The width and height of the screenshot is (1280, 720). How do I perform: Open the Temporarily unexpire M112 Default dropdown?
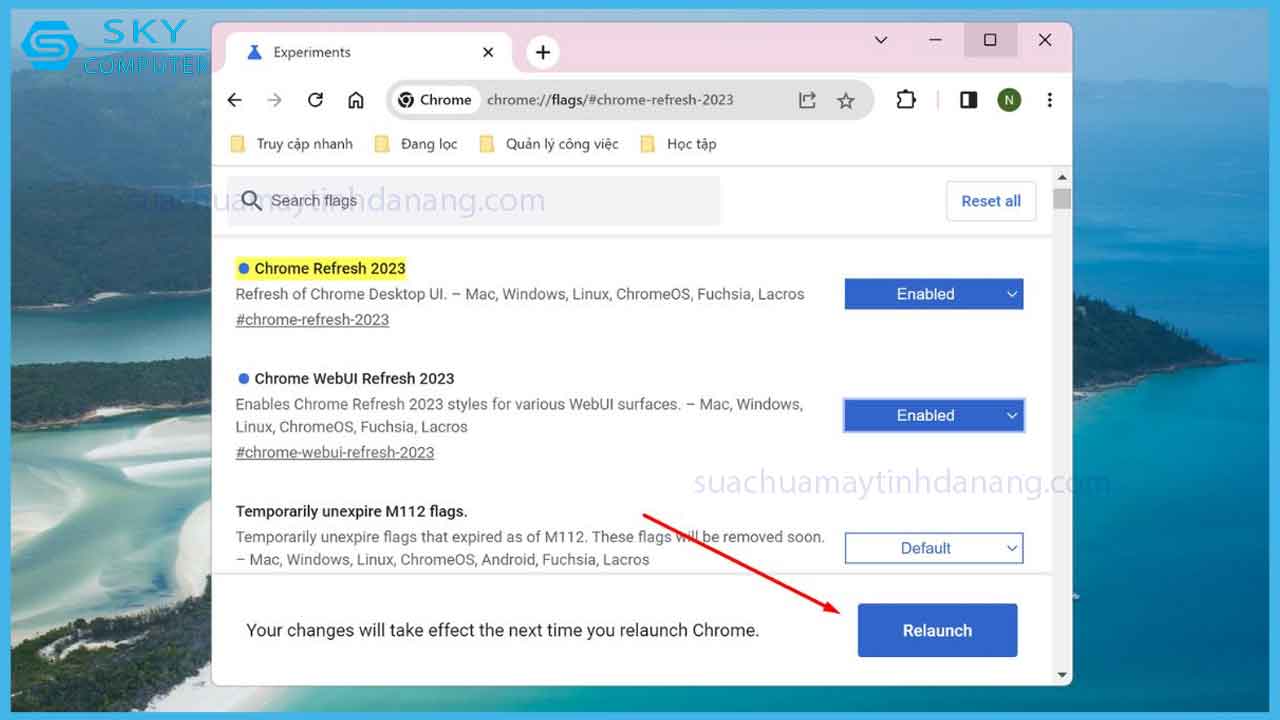tap(934, 548)
